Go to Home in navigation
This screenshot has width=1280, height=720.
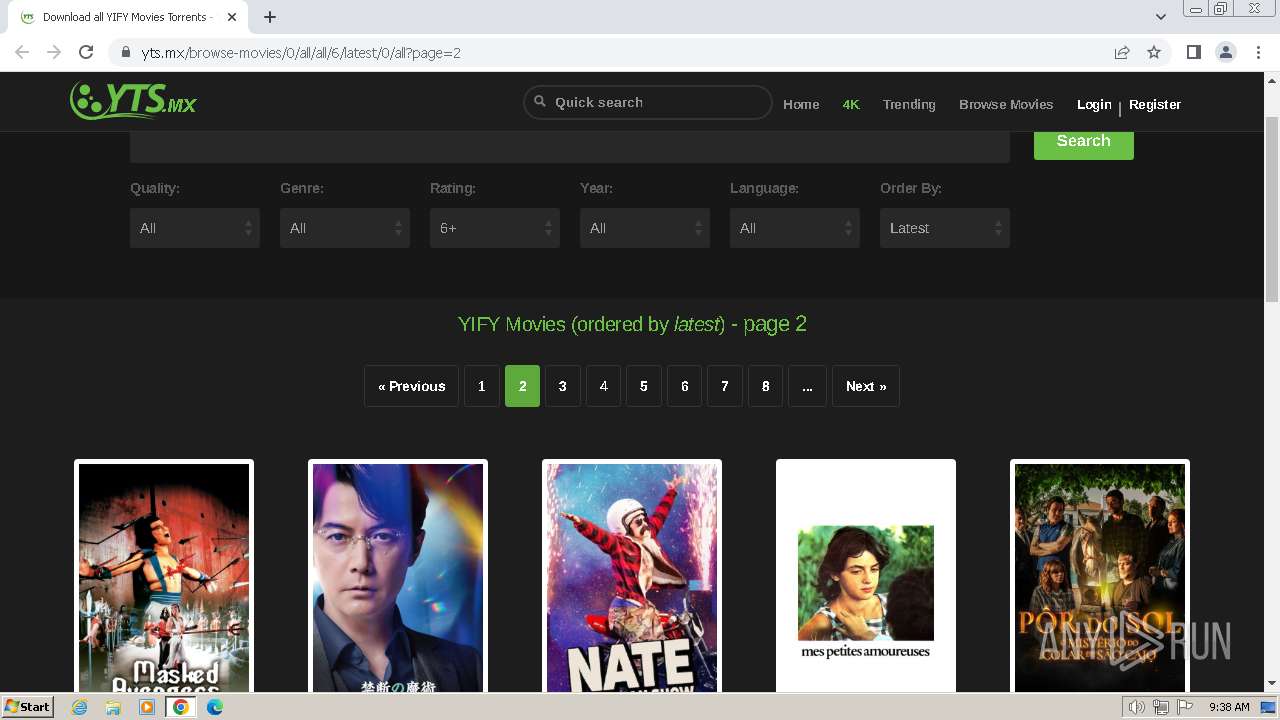point(801,104)
